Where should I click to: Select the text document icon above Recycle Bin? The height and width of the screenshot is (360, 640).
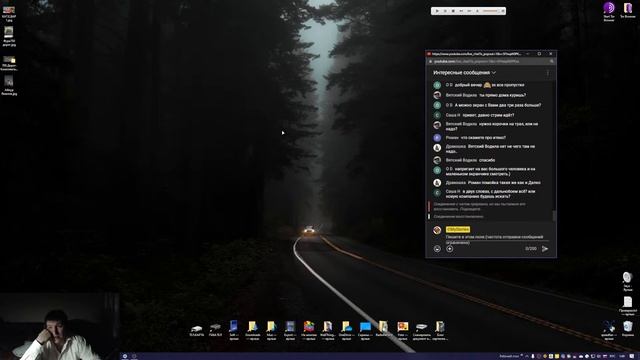point(628,306)
